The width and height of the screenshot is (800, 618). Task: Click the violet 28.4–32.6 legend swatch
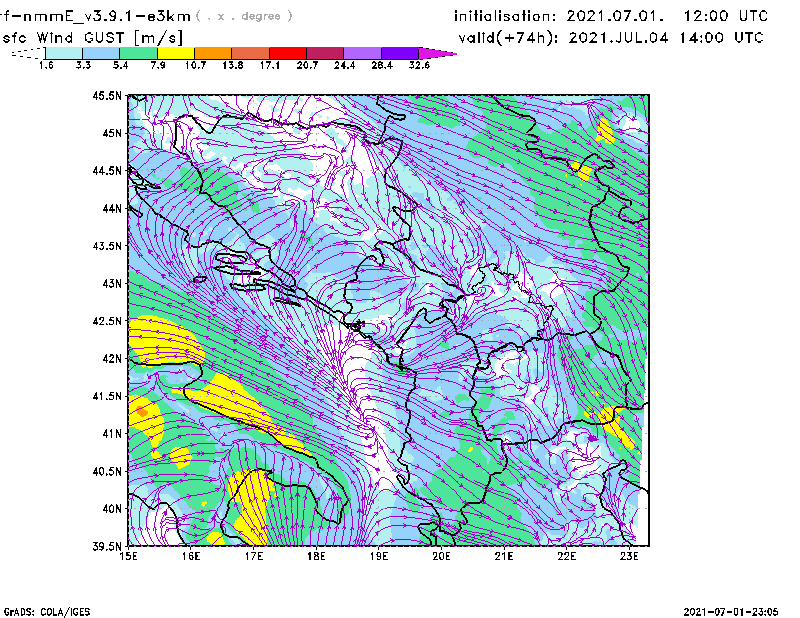point(400,53)
